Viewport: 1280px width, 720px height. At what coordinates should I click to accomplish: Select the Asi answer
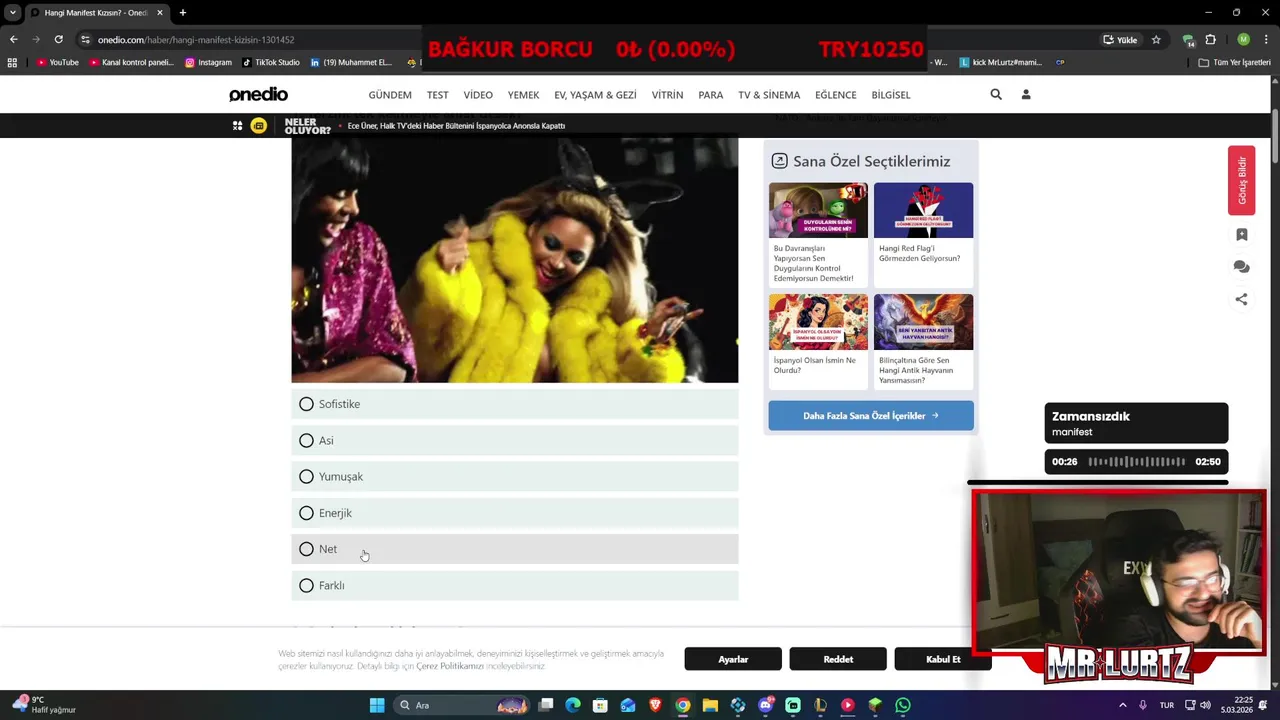coord(515,440)
